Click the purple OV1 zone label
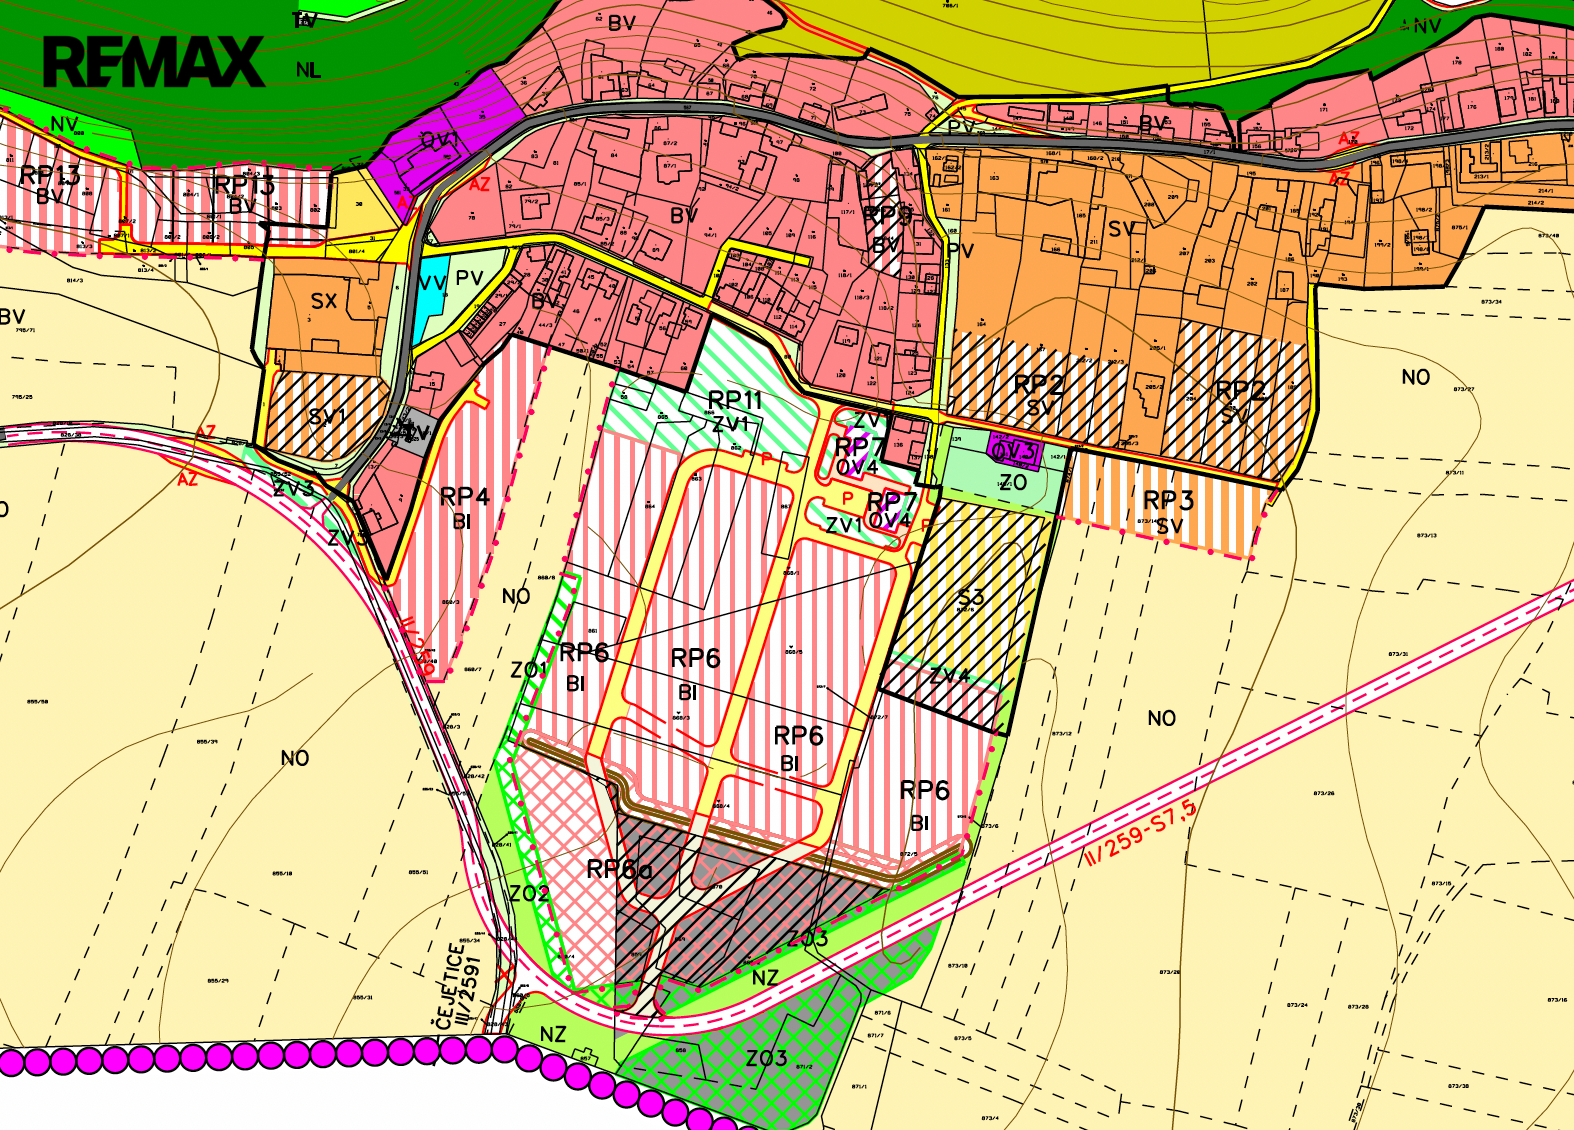This screenshot has height=1130, width=1574. (x=439, y=141)
